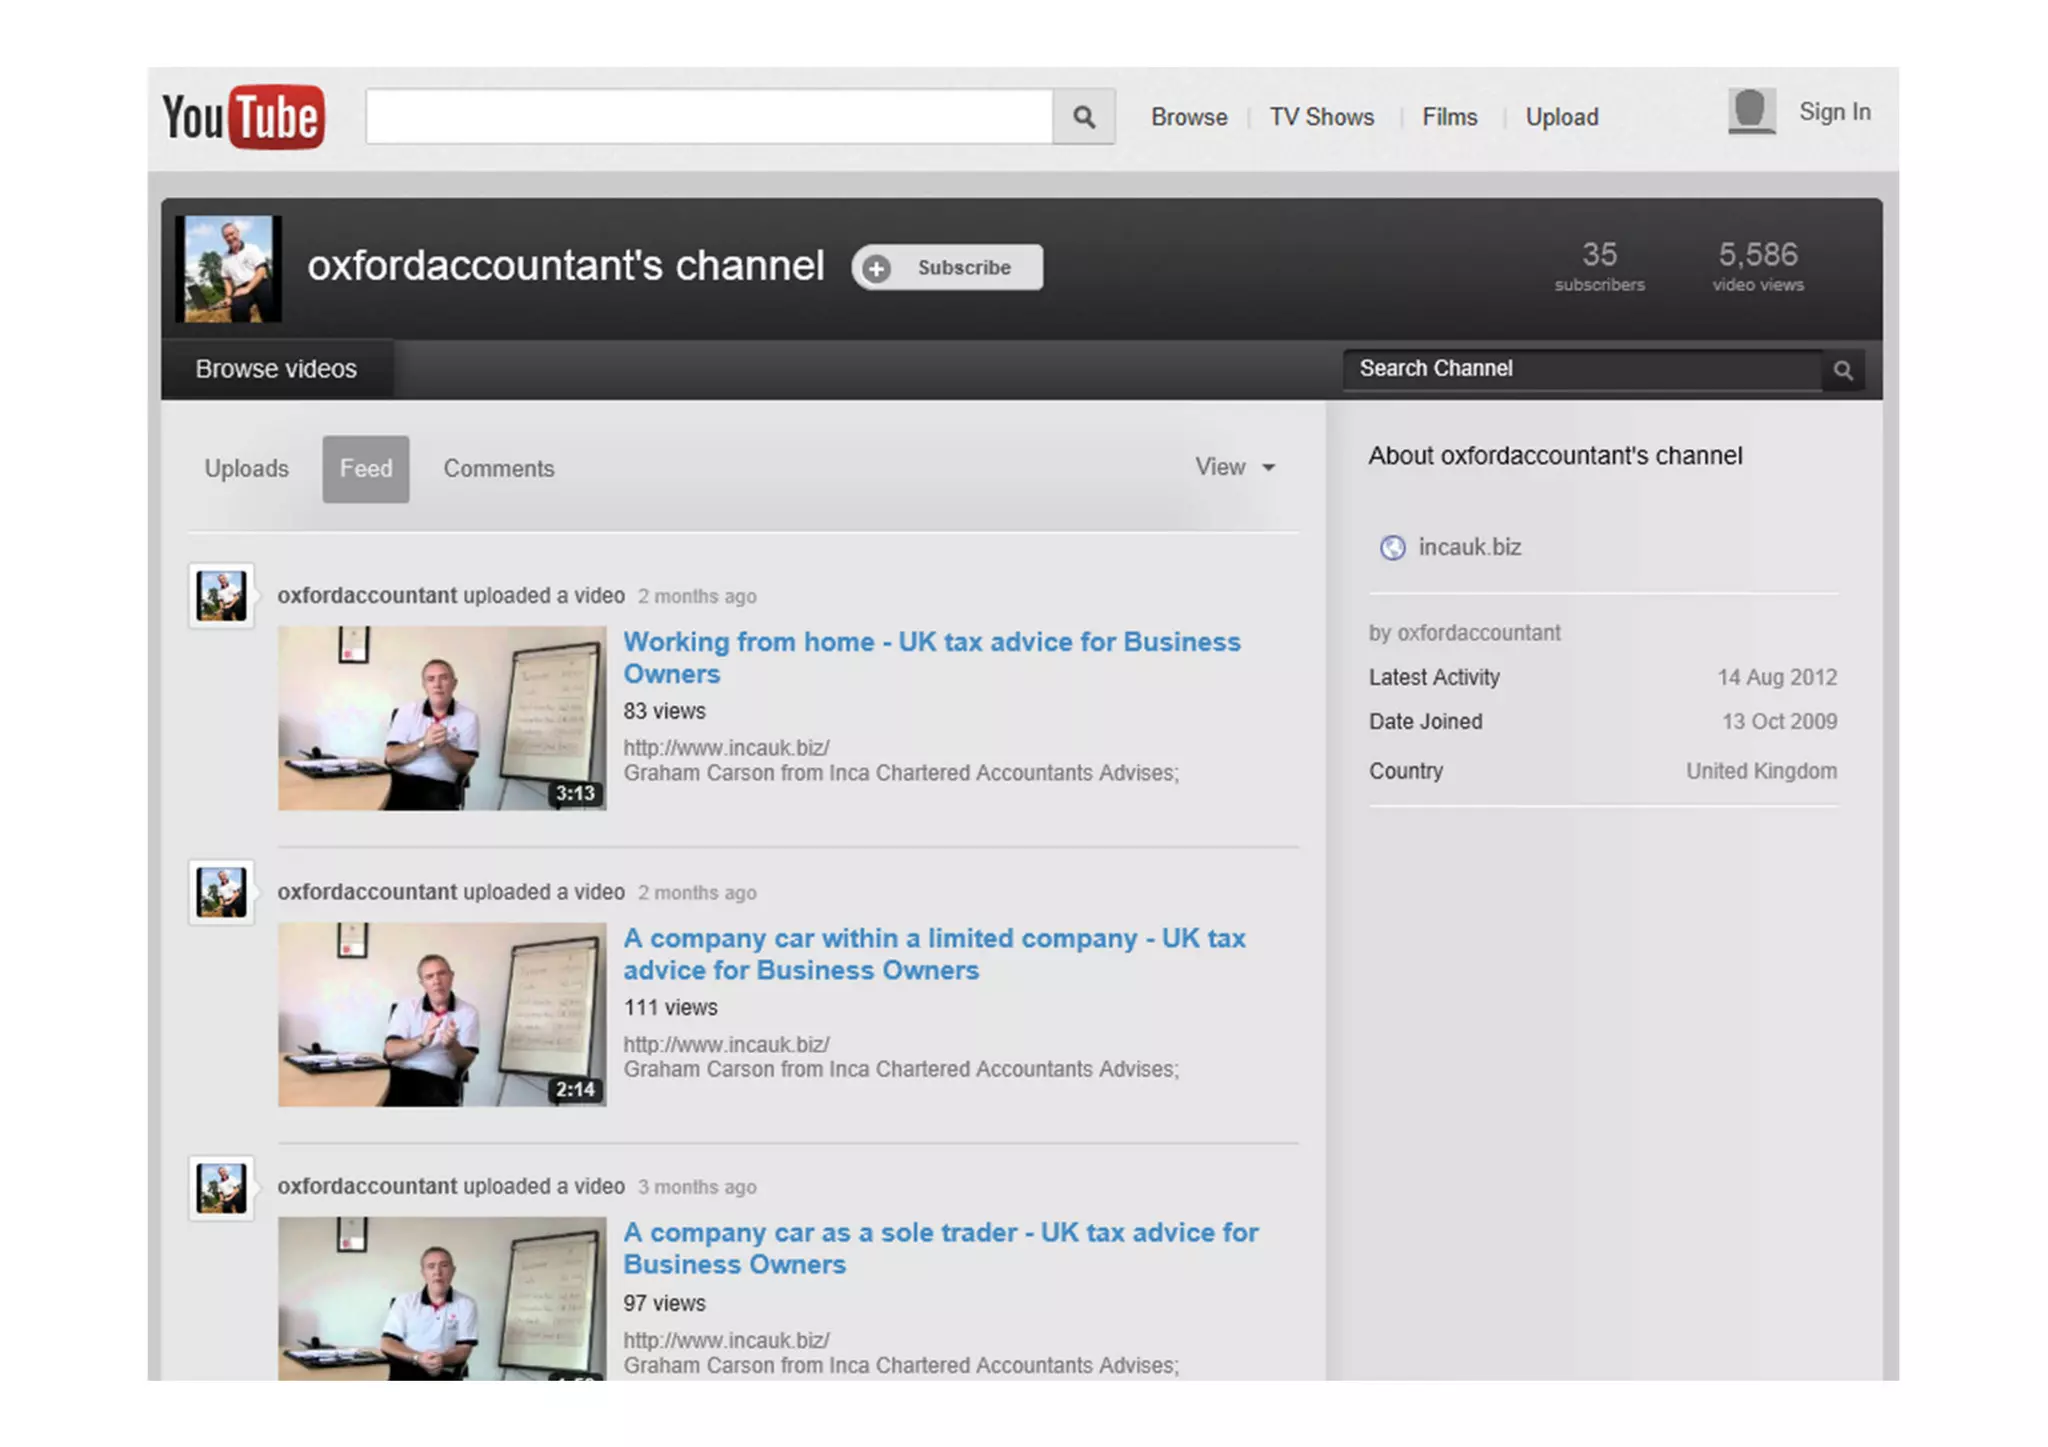Open video 'A company car within a limited company'
Image resolution: width=2048 pixels, height=1447 pixels.
[x=935, y=954]
